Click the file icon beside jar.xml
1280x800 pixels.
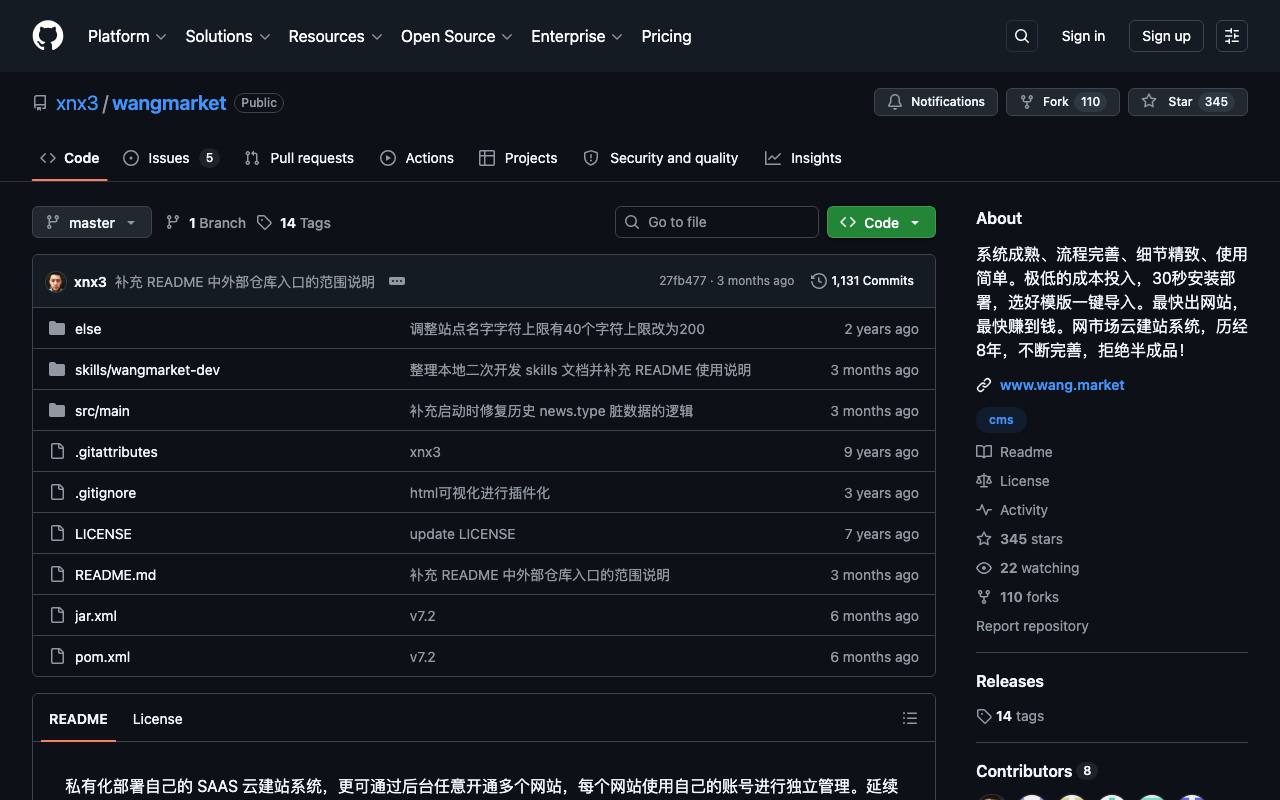pyautogui.click(x=57, y=615)
